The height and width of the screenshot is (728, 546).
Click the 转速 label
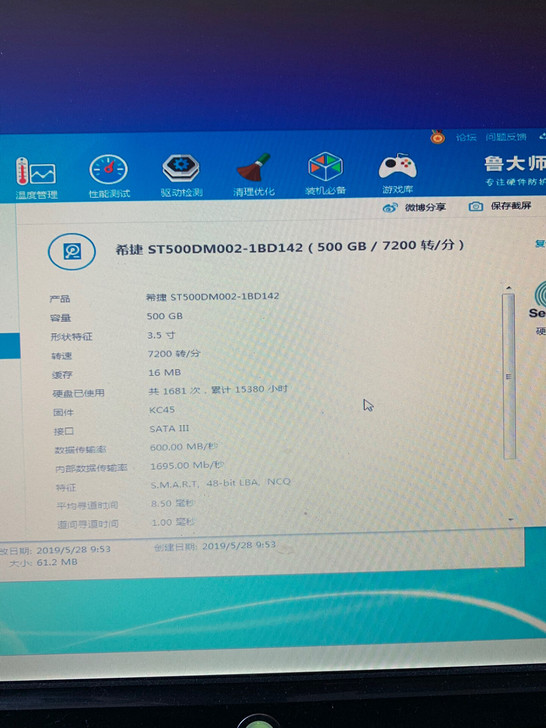[62, 356]
